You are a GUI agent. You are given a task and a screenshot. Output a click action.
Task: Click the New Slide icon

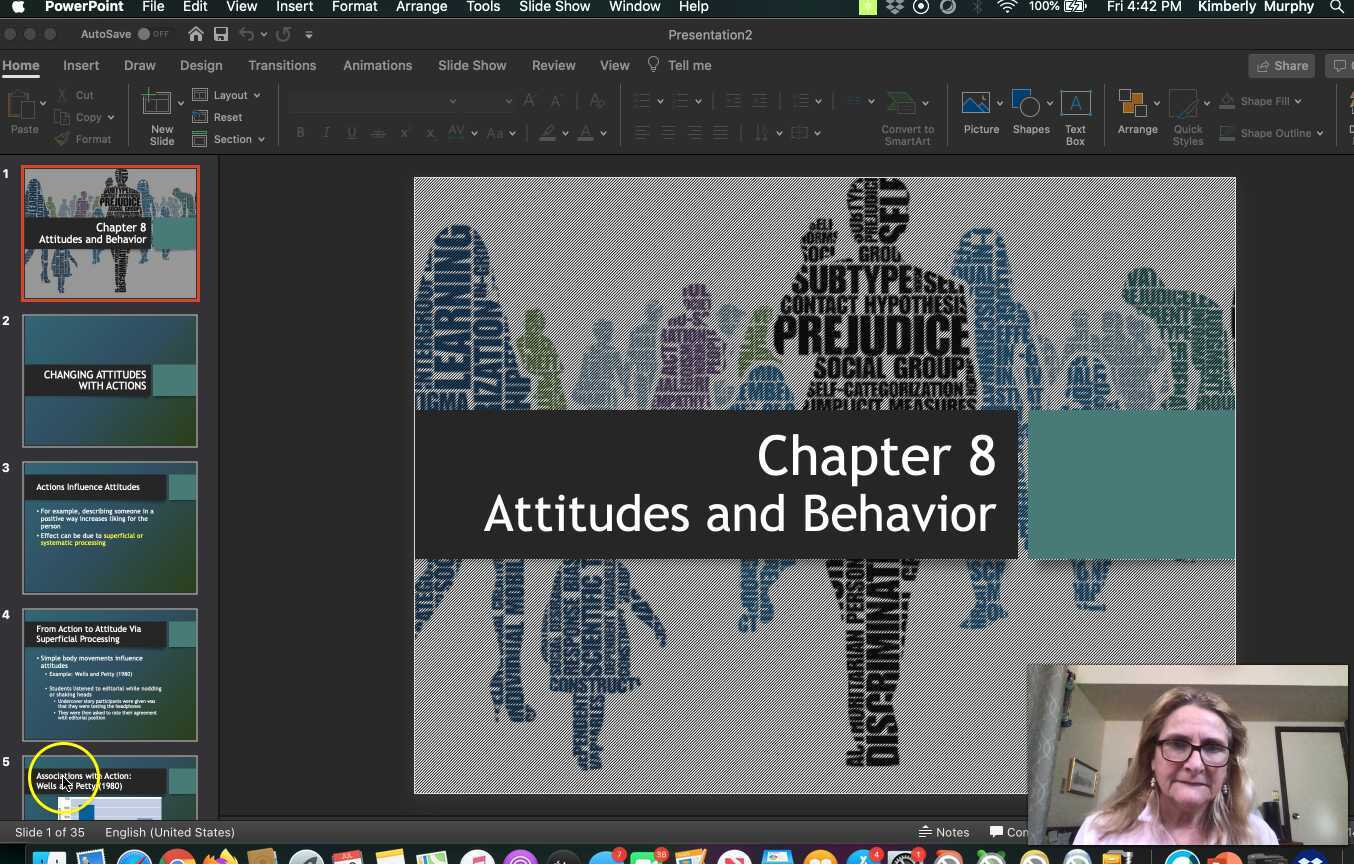click(158, 106)
